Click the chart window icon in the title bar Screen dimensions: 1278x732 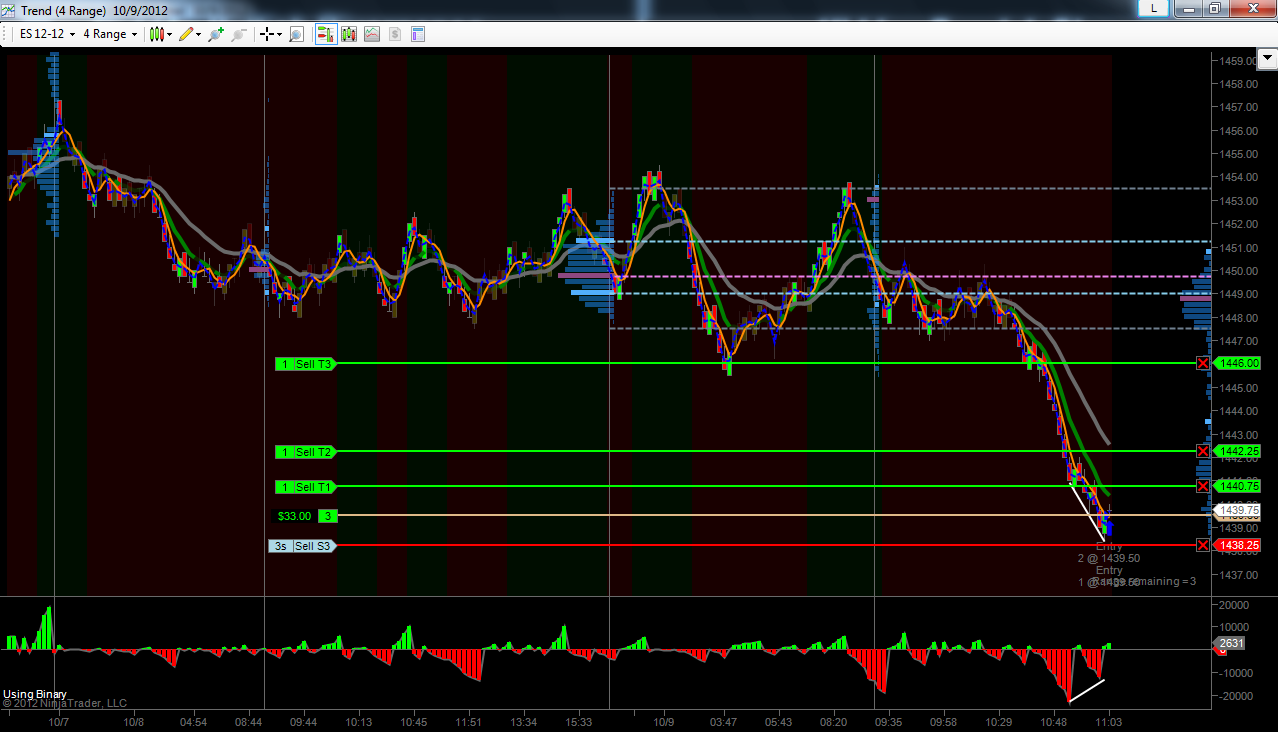point(9,9)
